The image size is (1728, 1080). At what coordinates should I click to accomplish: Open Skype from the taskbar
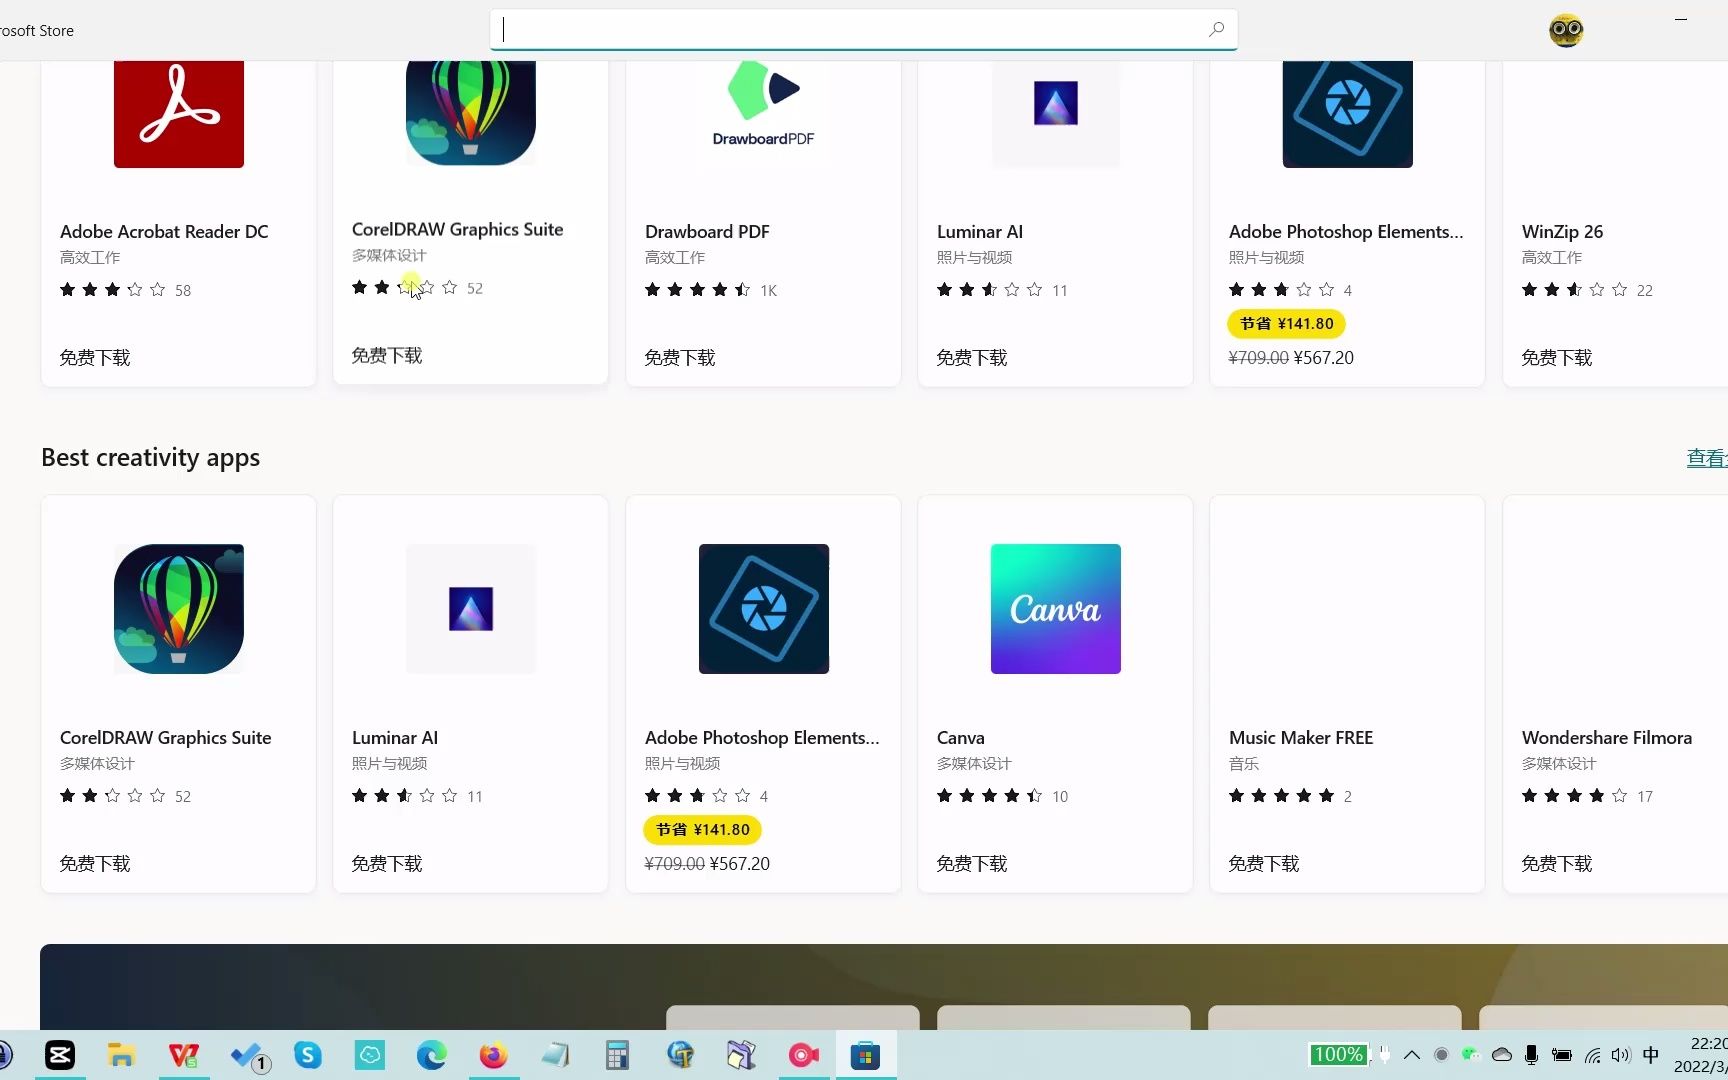click(x=308, y=1055)
